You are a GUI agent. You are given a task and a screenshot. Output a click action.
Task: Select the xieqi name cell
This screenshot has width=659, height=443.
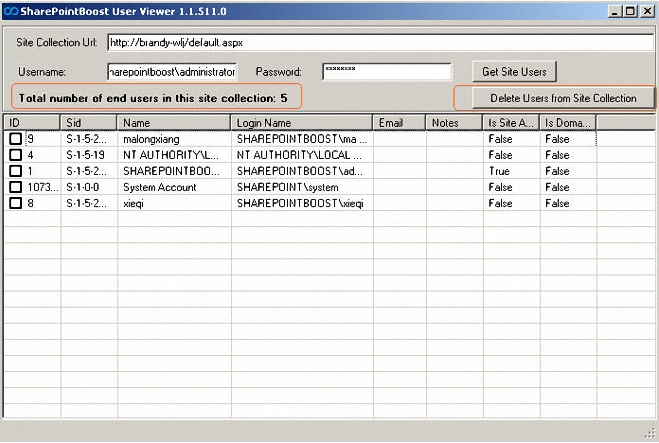[x=133, y=203]
